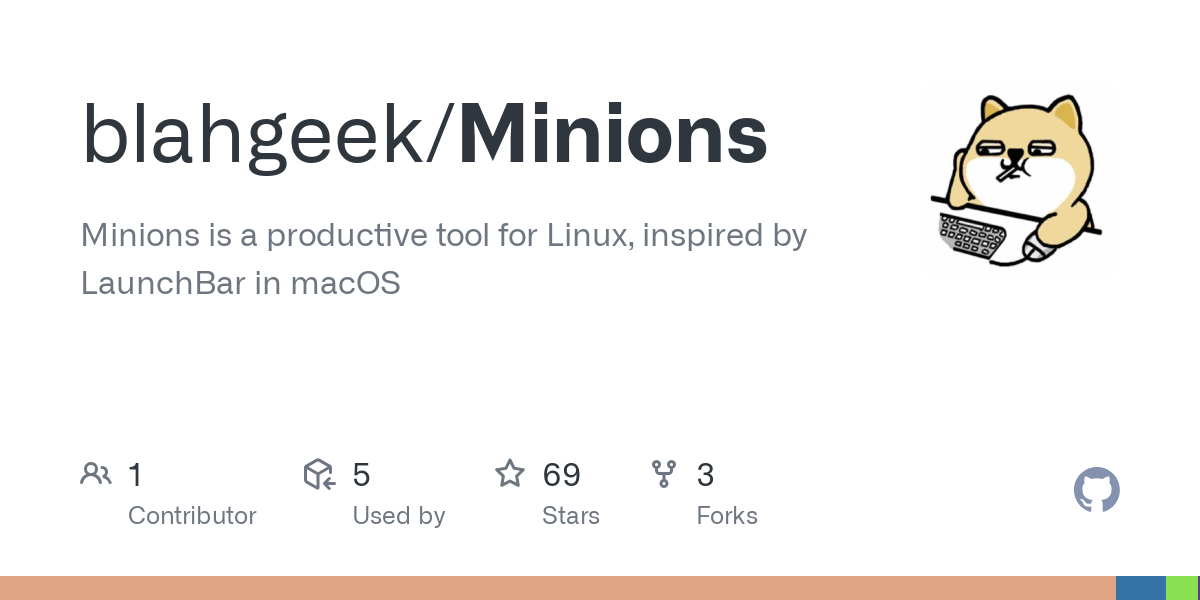
Task: Click the Used by package icon
Action: [319, 474]
